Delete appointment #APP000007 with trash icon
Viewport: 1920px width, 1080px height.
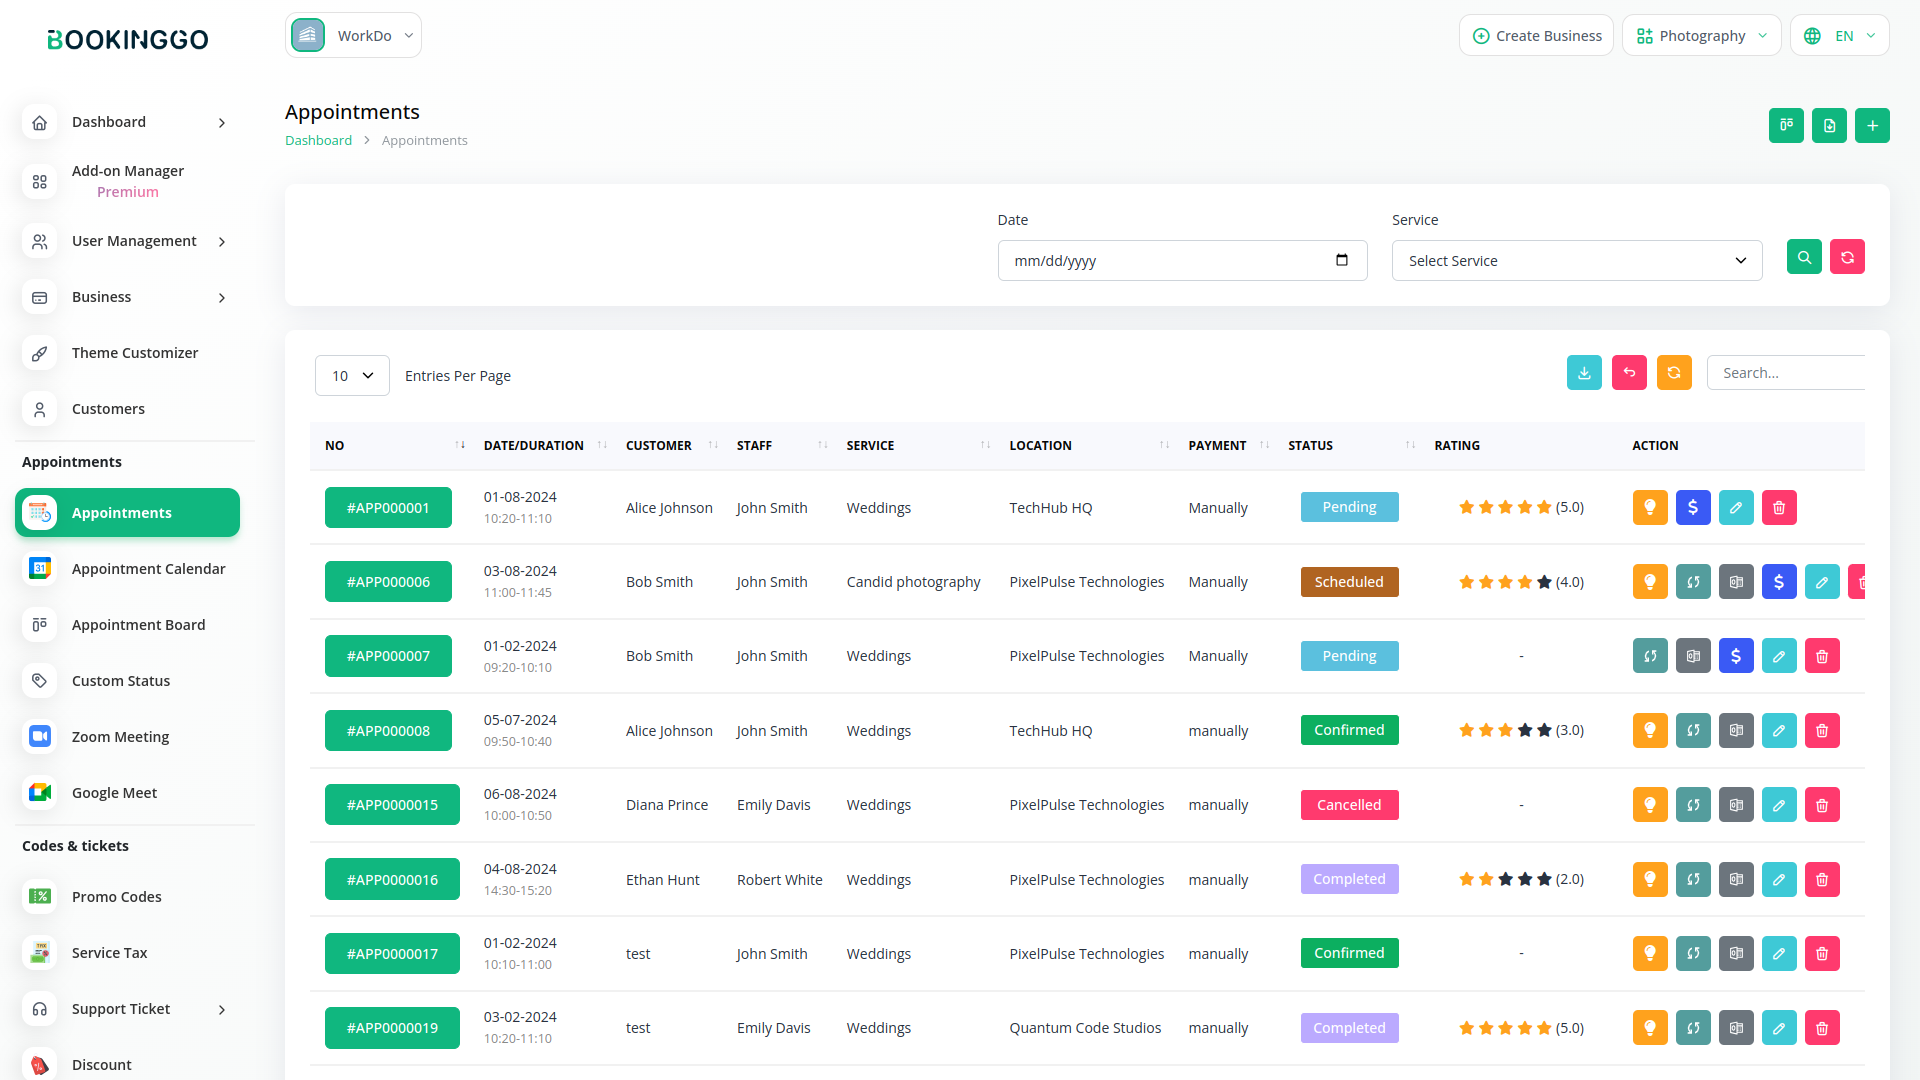(1822, 656)
